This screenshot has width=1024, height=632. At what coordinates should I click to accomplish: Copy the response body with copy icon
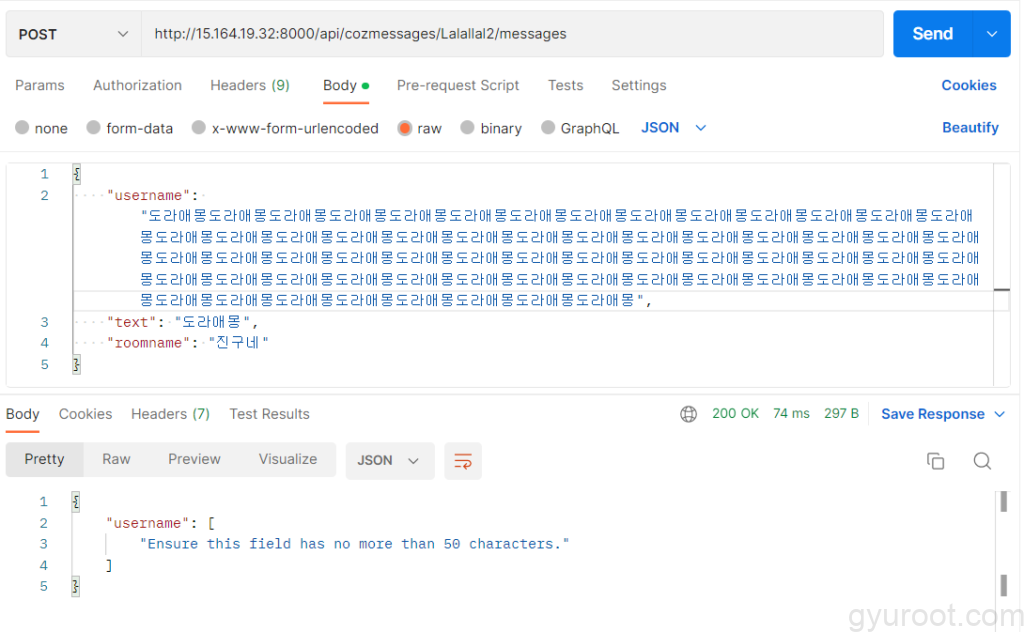coord(935,461)
